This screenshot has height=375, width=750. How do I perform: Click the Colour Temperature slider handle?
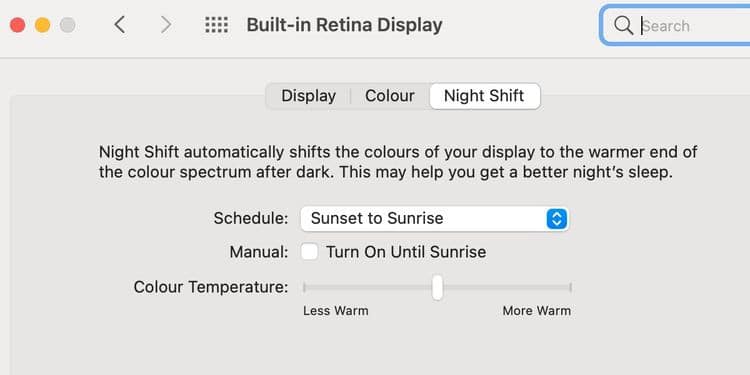(437, 287)
